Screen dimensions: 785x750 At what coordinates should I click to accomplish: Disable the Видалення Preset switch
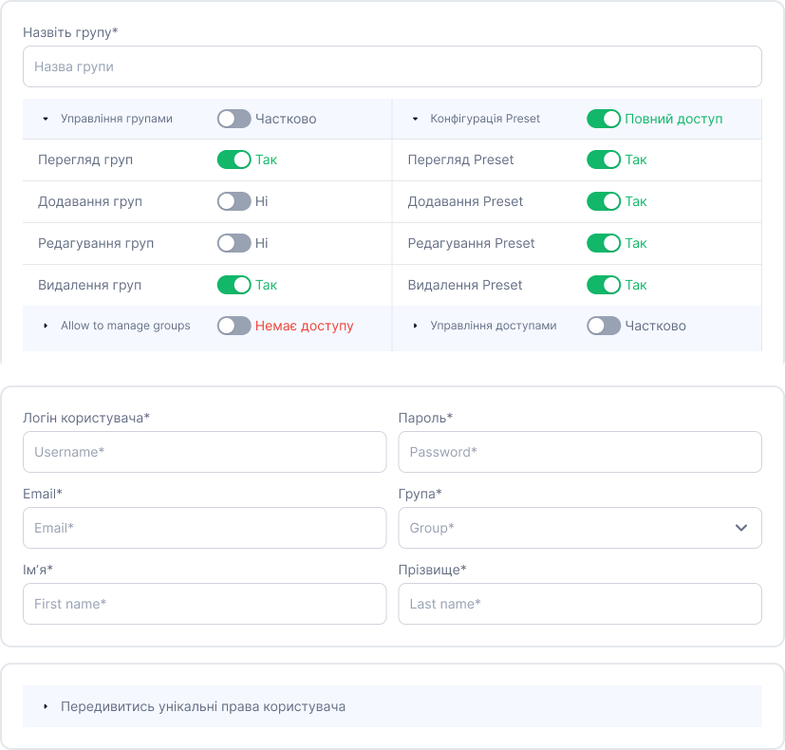pos(603,286)
